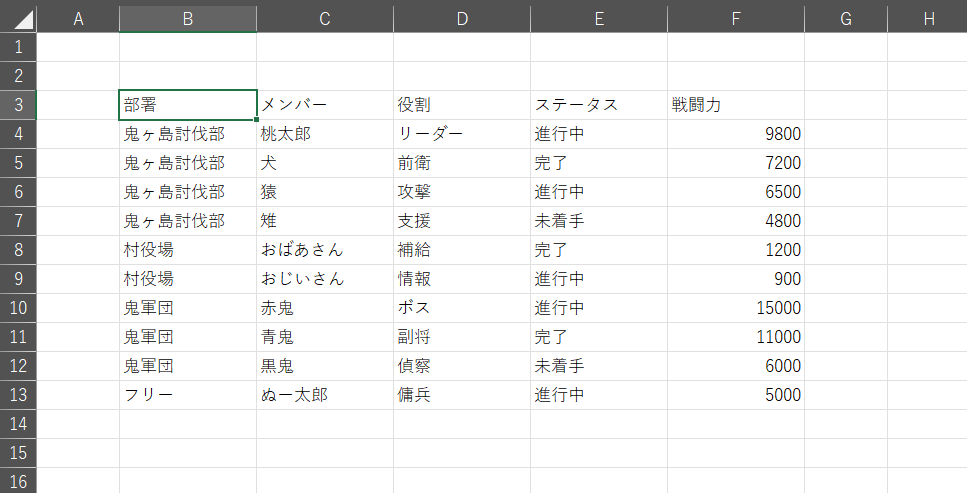
Task: Select the 傭兵 role cell
Action: click(x=461, y=395)
